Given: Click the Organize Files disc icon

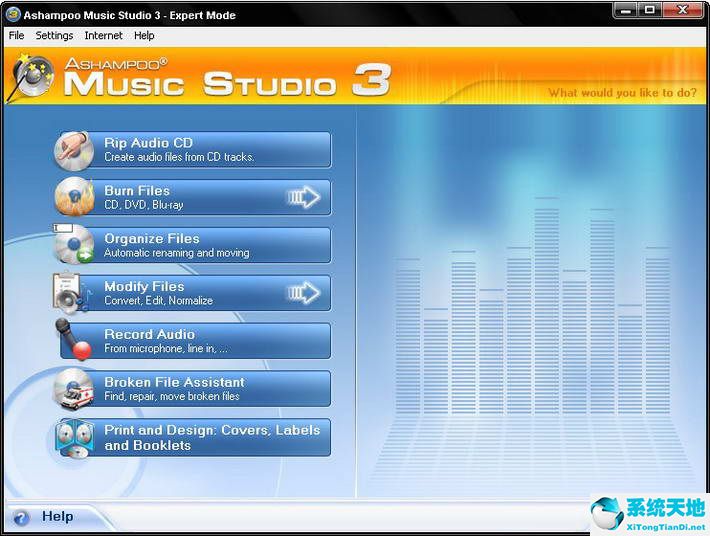Looking at the screenshot, I should (74, 244).
